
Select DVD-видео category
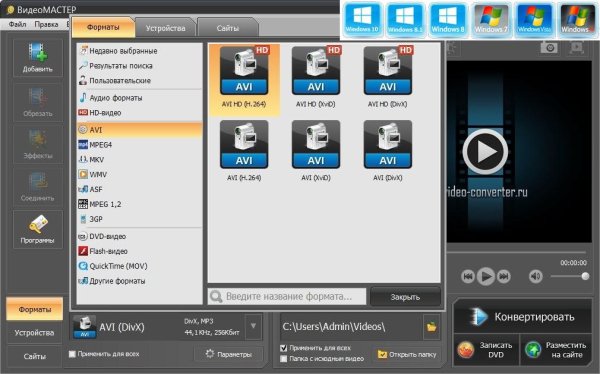(139, 237)
